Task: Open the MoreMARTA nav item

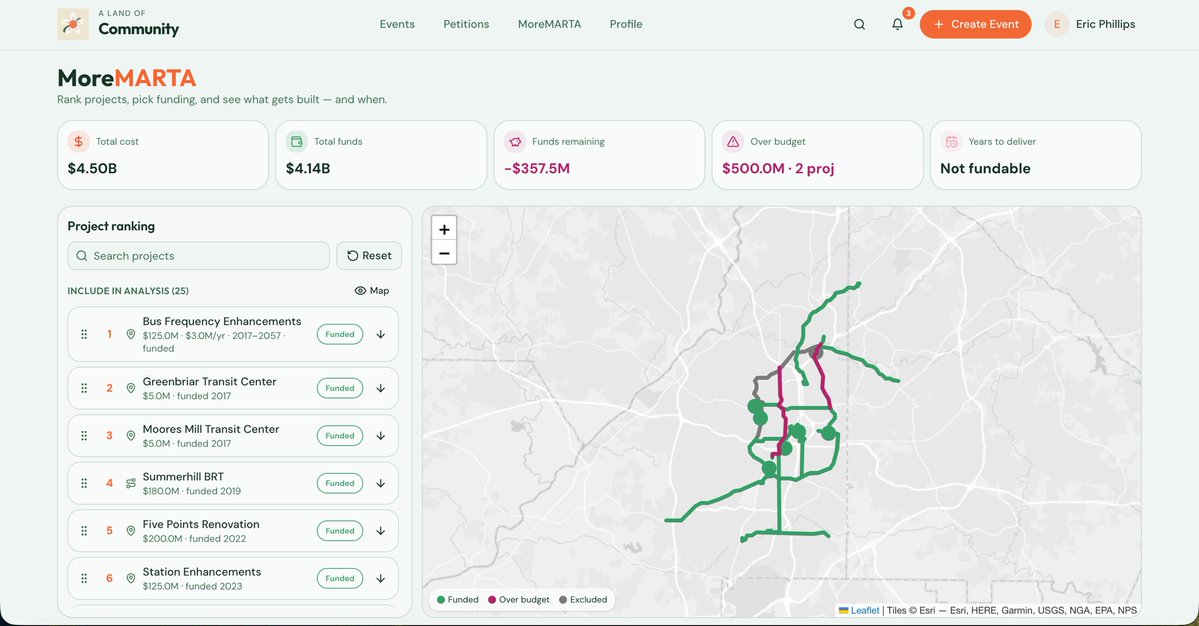Action: 549,24
